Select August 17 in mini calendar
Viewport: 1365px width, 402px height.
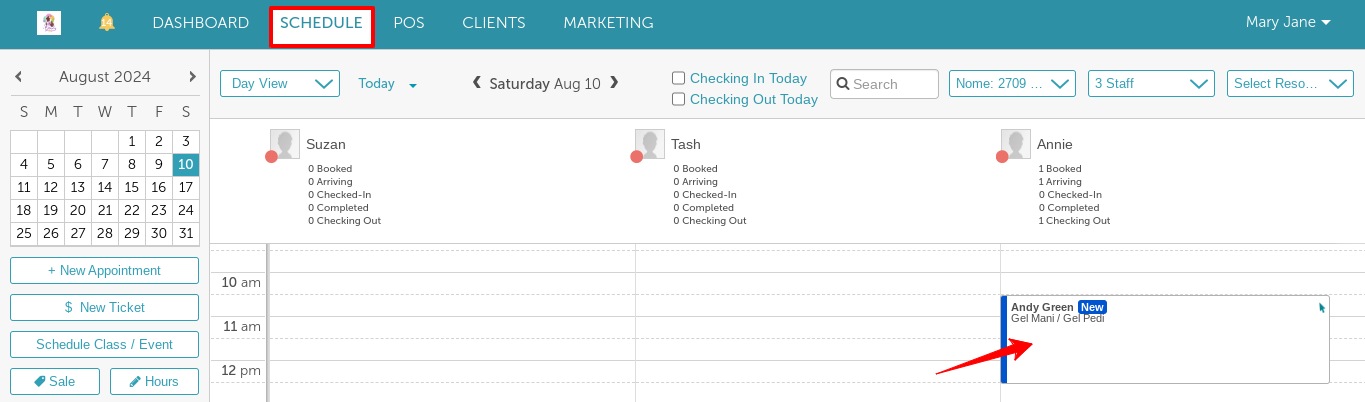click(185, 187)
